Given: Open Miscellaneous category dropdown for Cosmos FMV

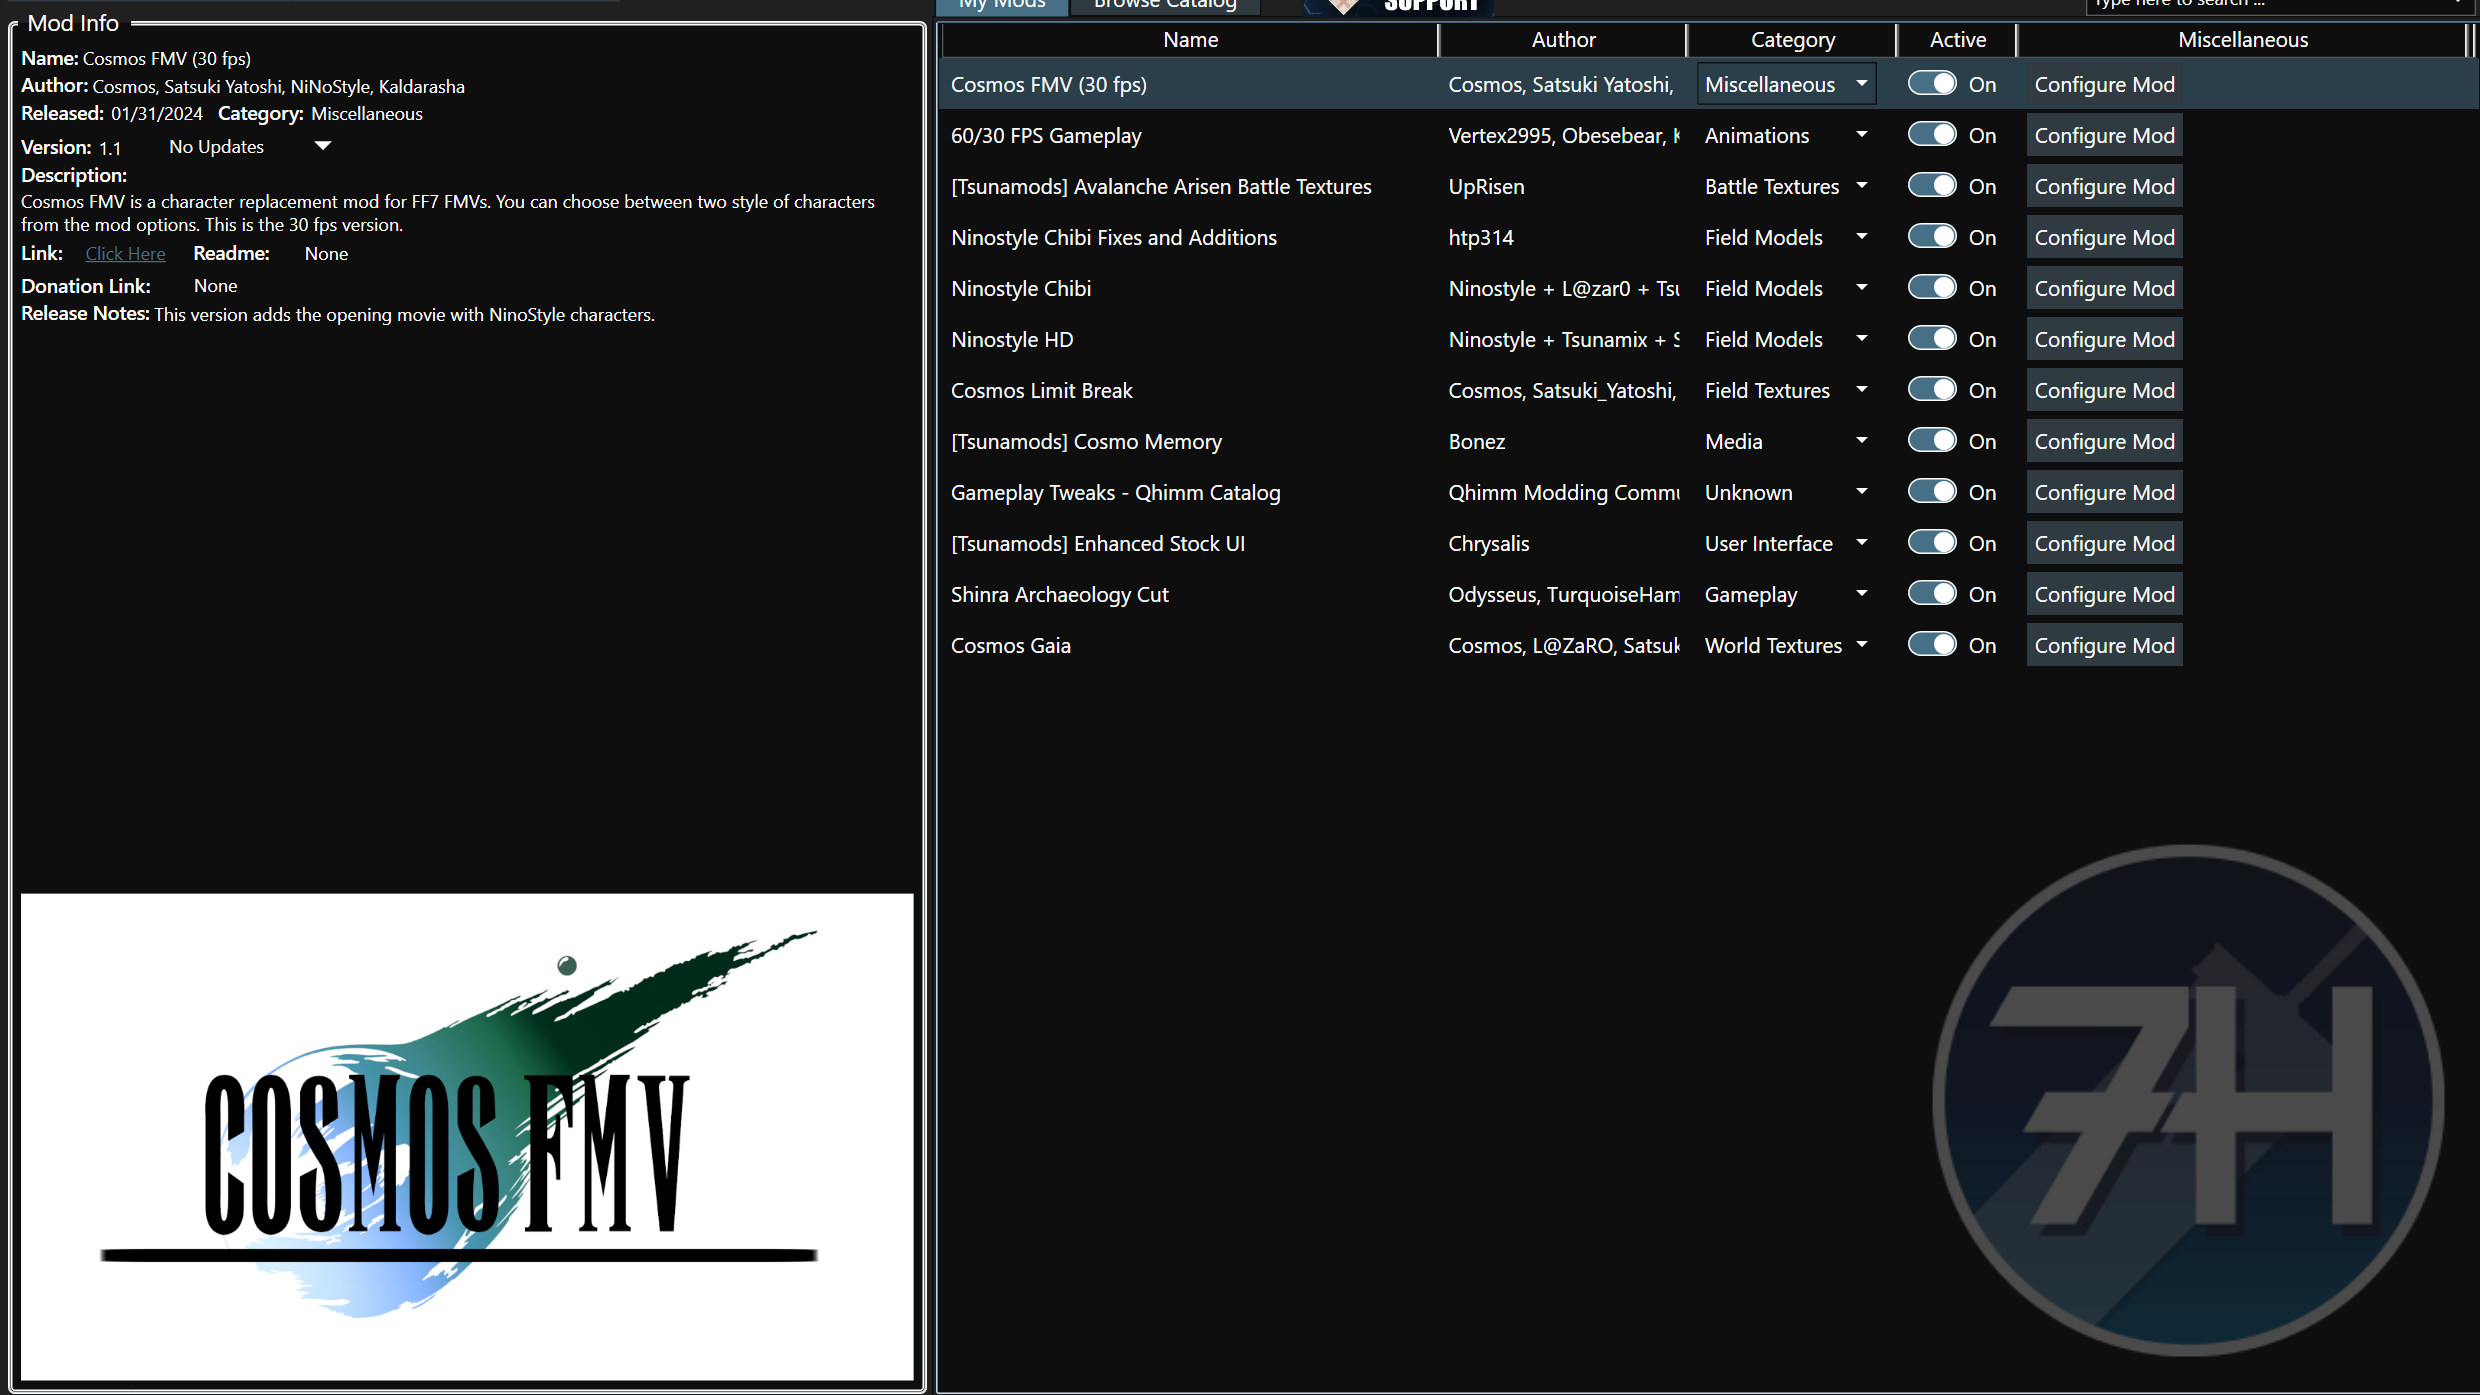Looking at the screenshot, I should point(1786,84).
